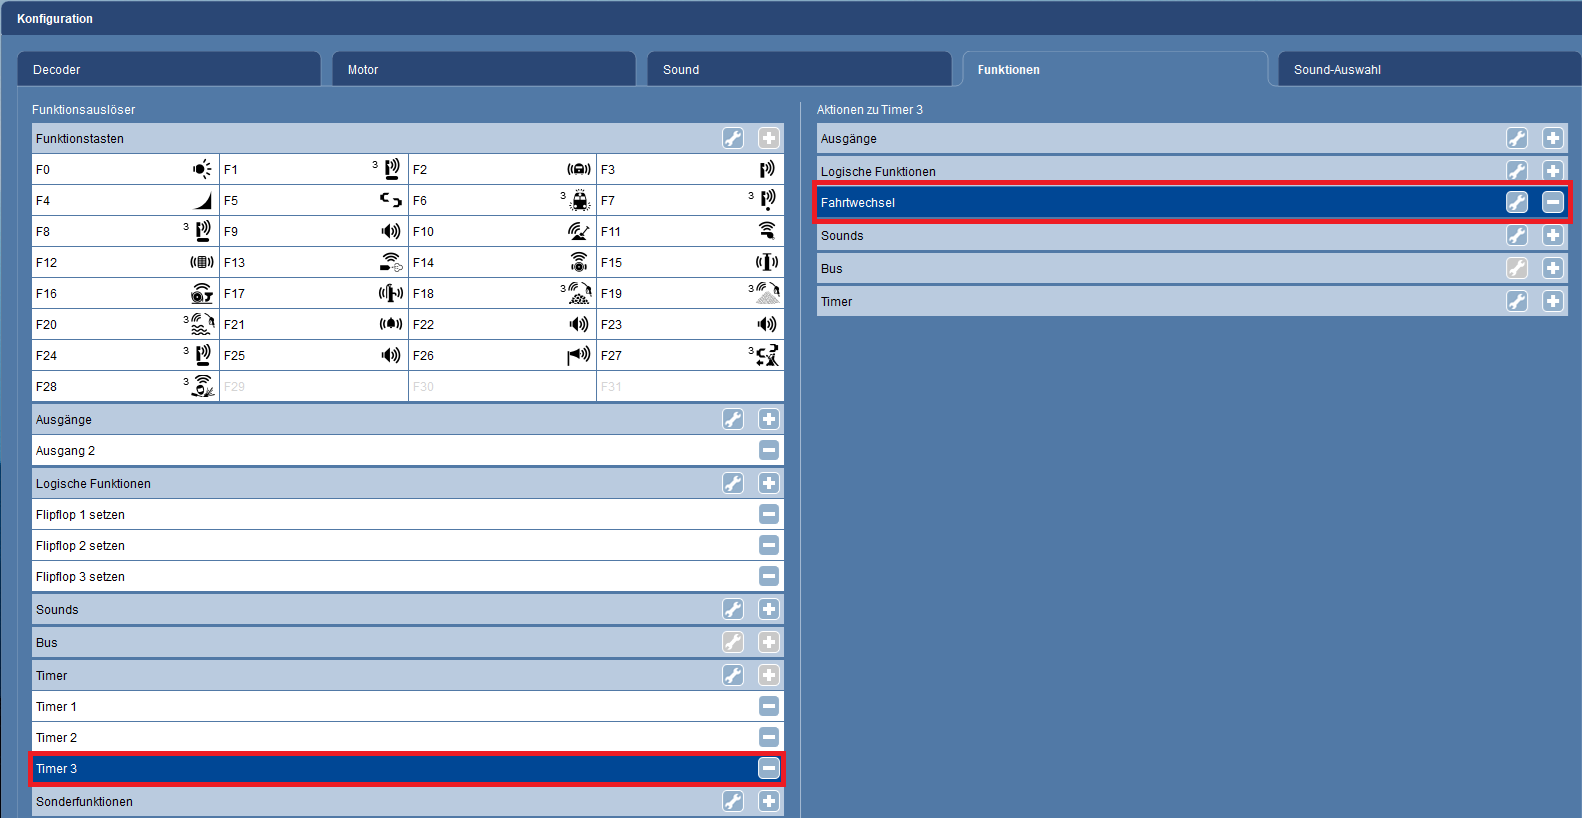Select the F5 direction change function cell
This screenshot has width=1582, height=818.
313,201
